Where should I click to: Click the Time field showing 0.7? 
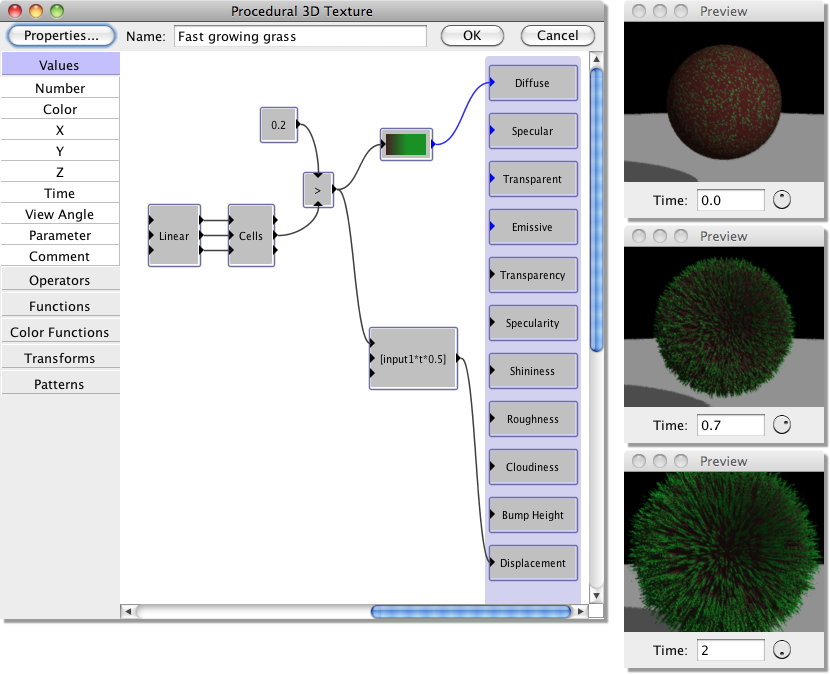tap(730, 425)
